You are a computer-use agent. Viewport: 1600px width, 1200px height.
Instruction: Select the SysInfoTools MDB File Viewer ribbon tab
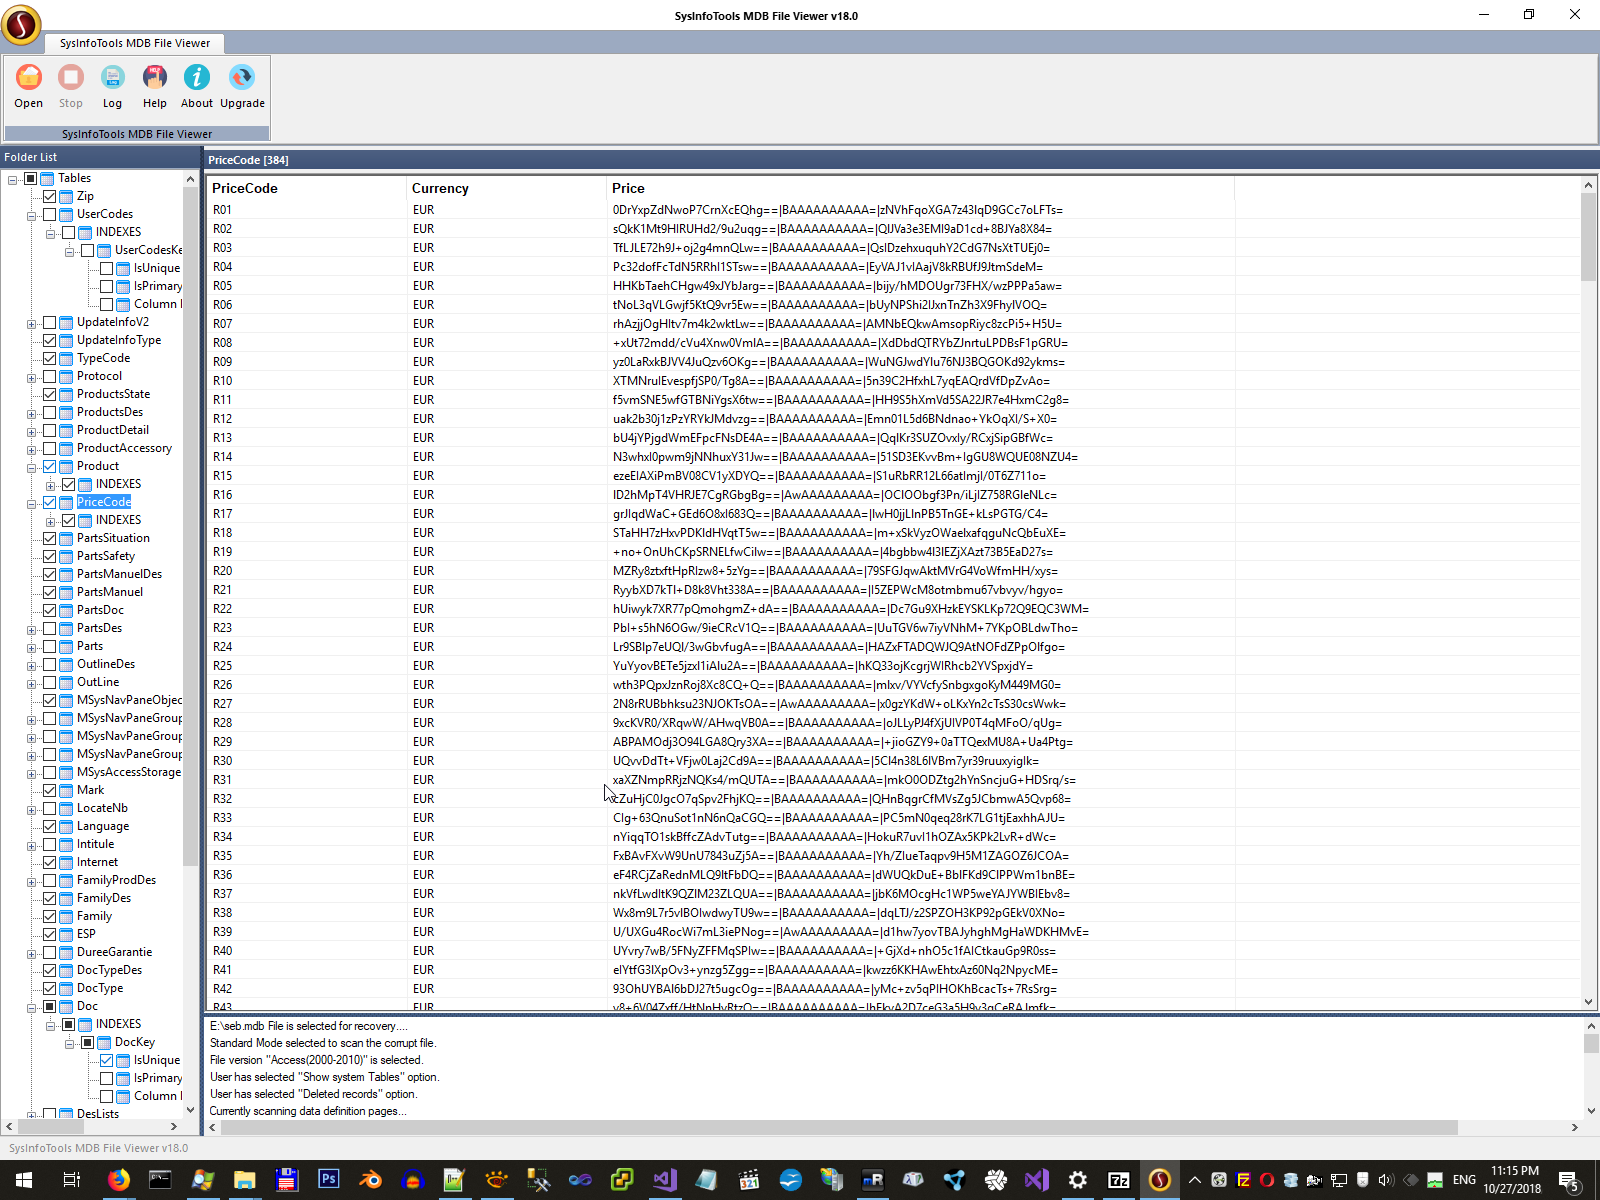coord(135,43)
